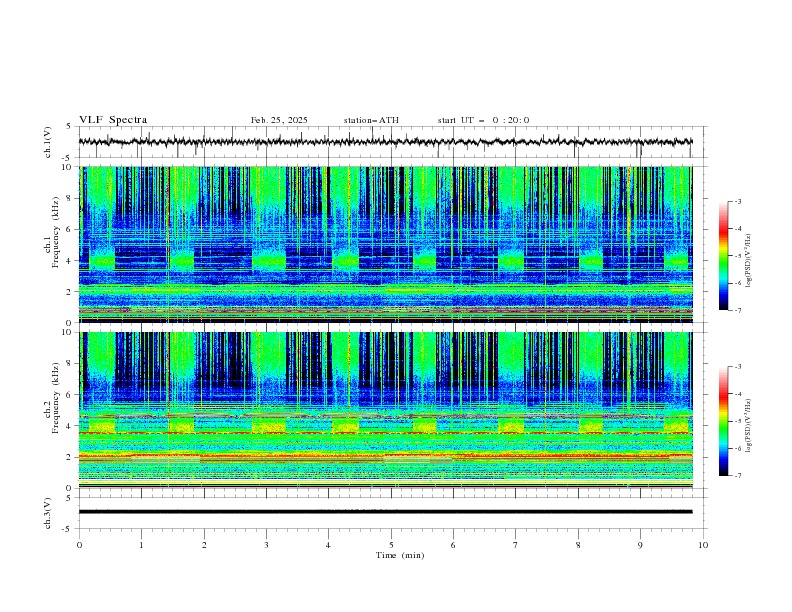Screen dimensions: 792x612
Task: Click time axis tick label '3'
Action: coord(266,545)
